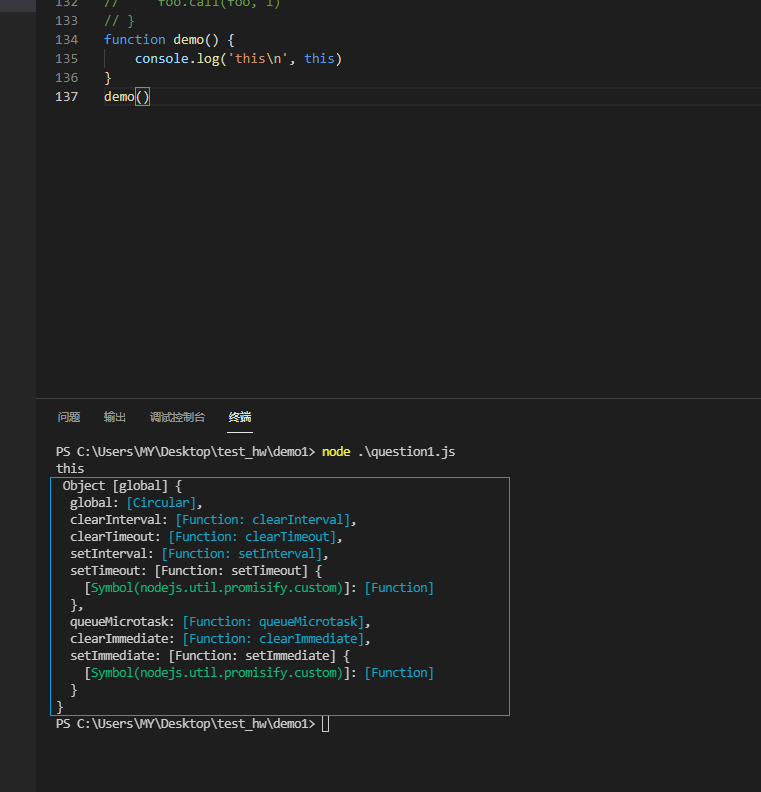The width and height of the screenshot is (761, 792).
Task: Click 'Object [global] {' in terminal output
Action: [x=122, y=486]
